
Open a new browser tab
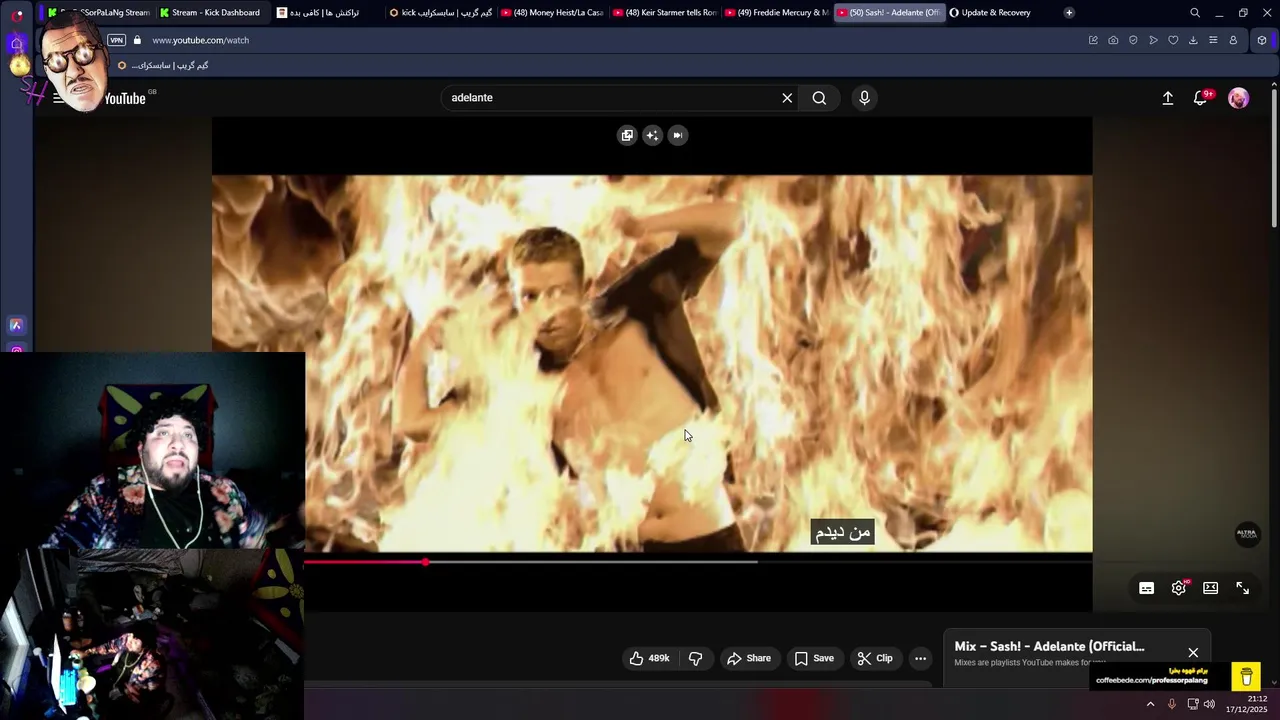click(1069, 13)
